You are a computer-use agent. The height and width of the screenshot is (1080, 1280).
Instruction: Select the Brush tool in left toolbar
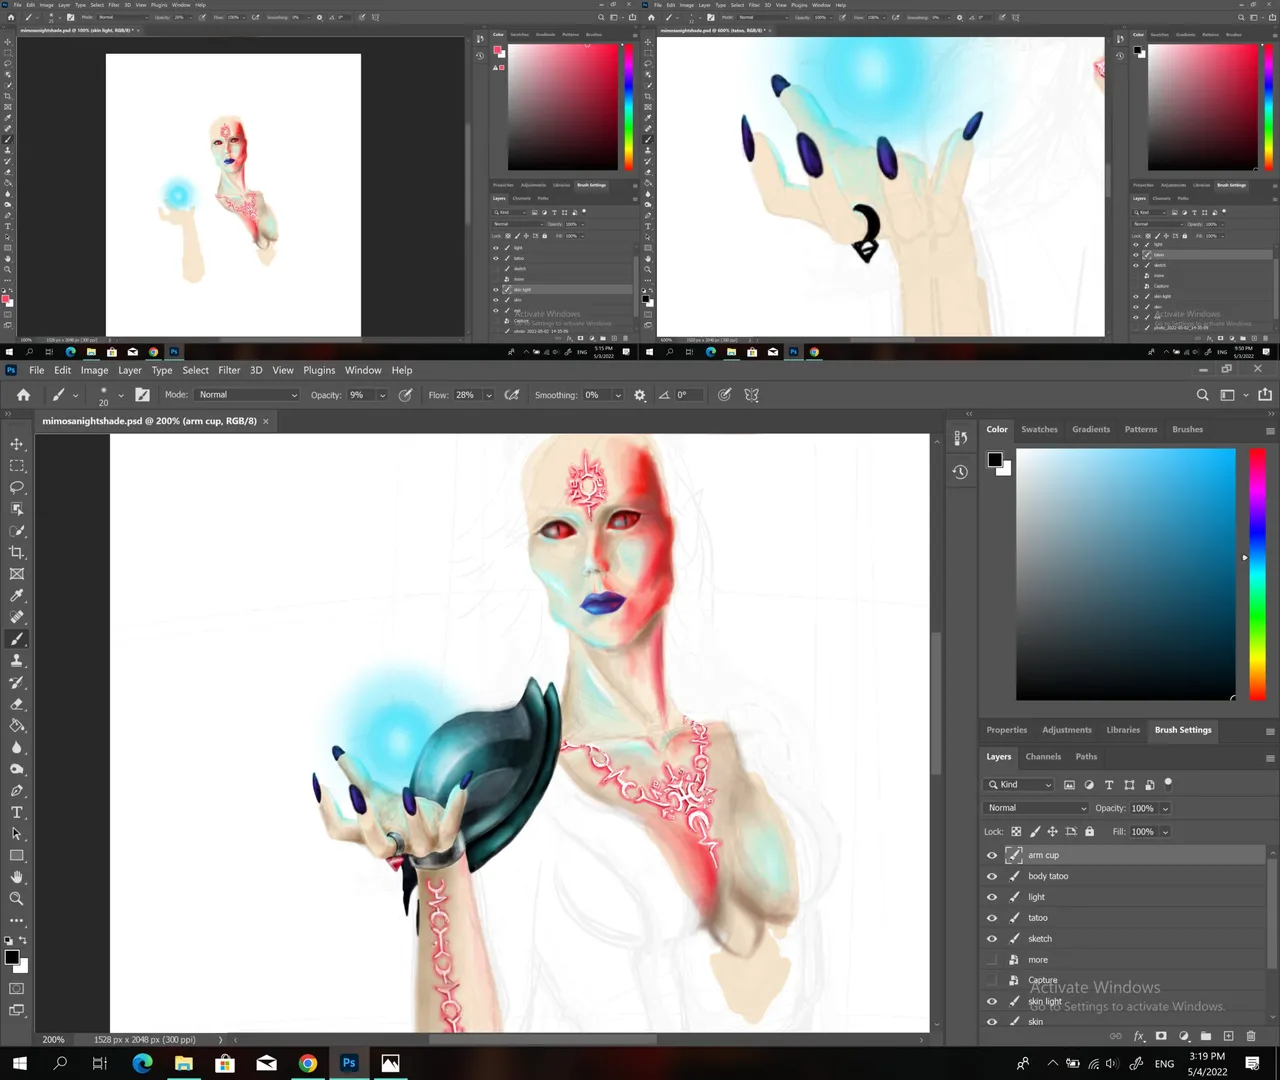coord(17,639)
